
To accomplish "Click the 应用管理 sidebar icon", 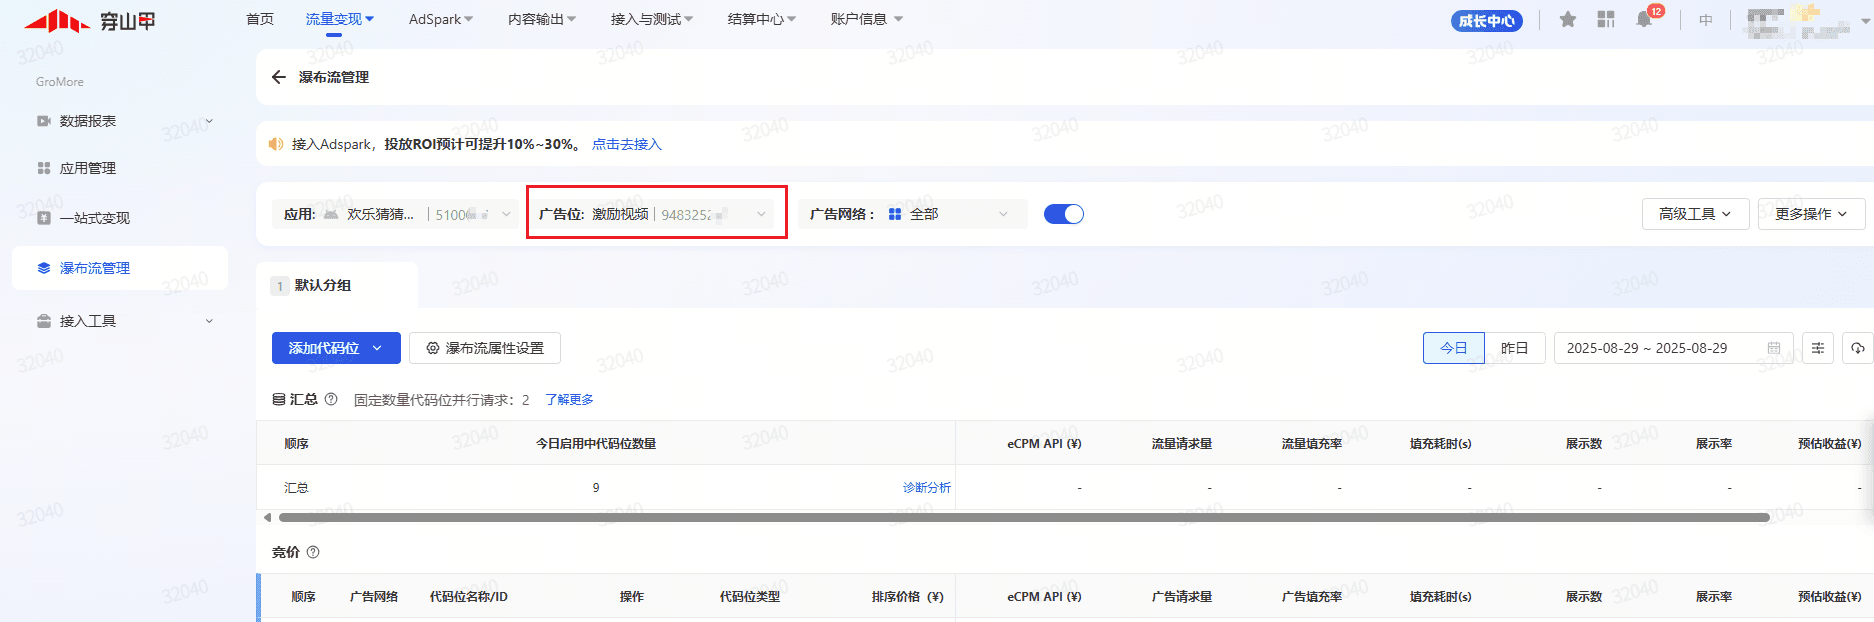I will coord(44,168).
